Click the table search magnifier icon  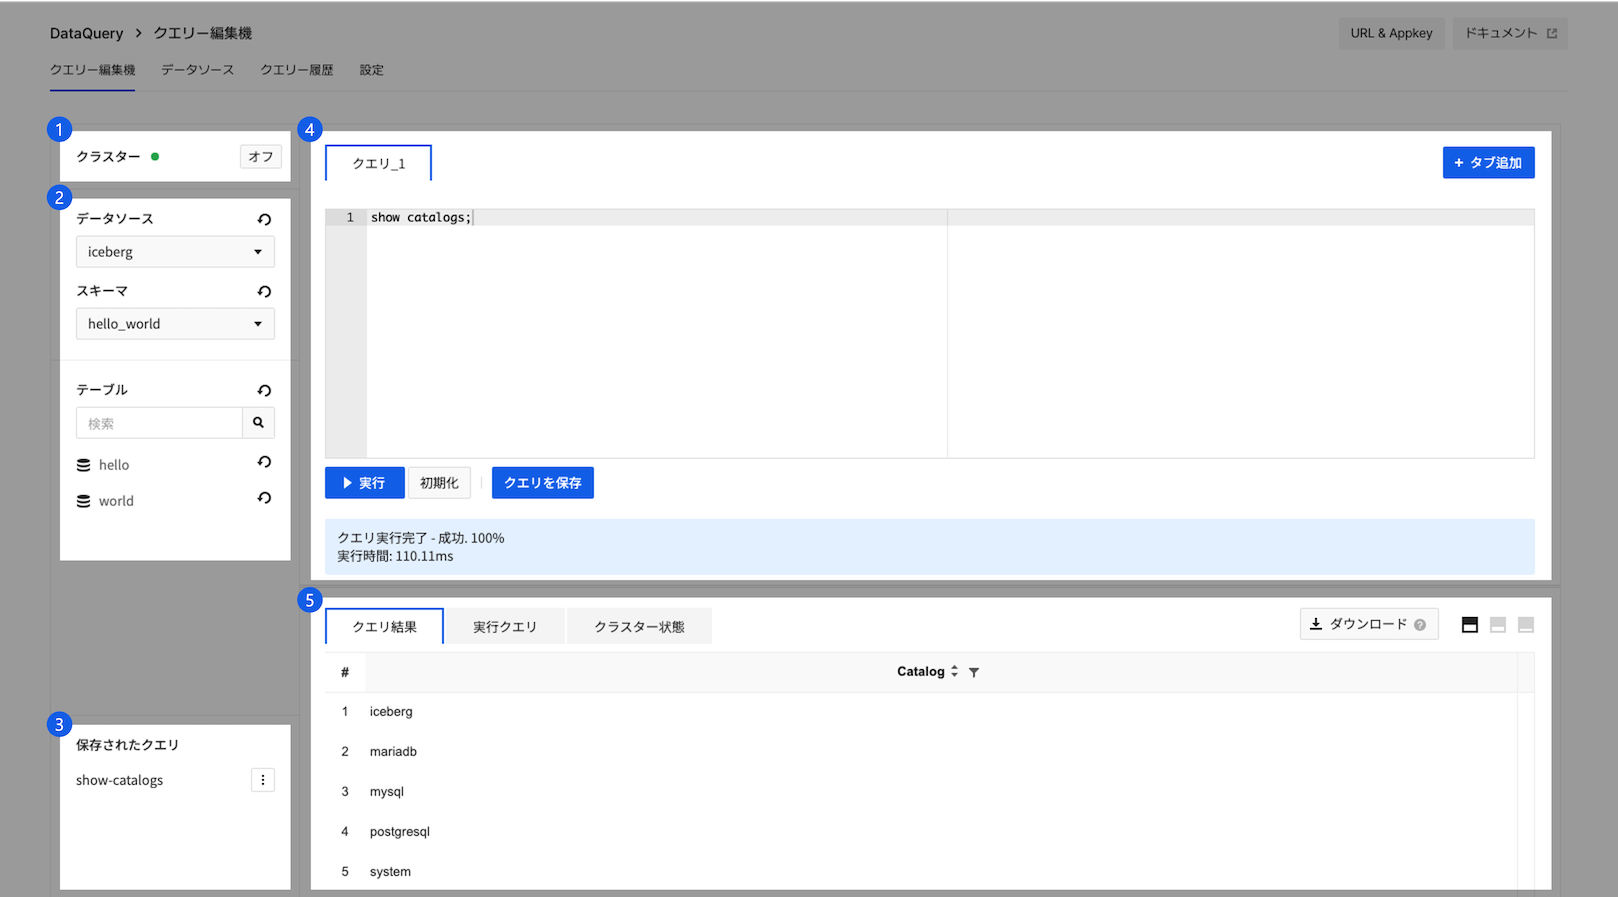pyautogui.click(x=258, y=423)
